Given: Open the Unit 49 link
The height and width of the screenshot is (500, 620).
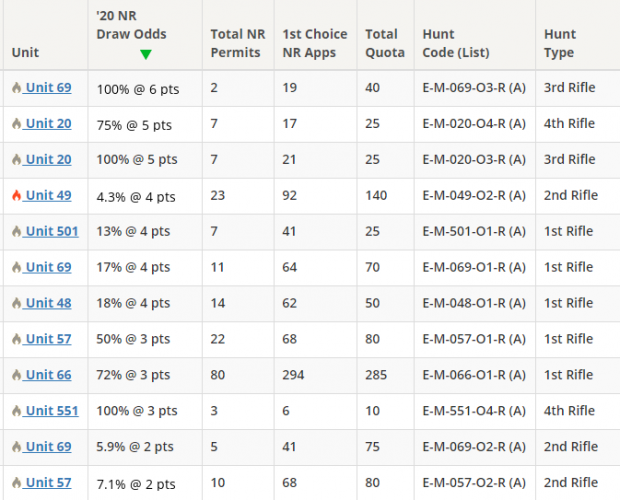Looking at the screenshot, I should click(x=48, y=195).
